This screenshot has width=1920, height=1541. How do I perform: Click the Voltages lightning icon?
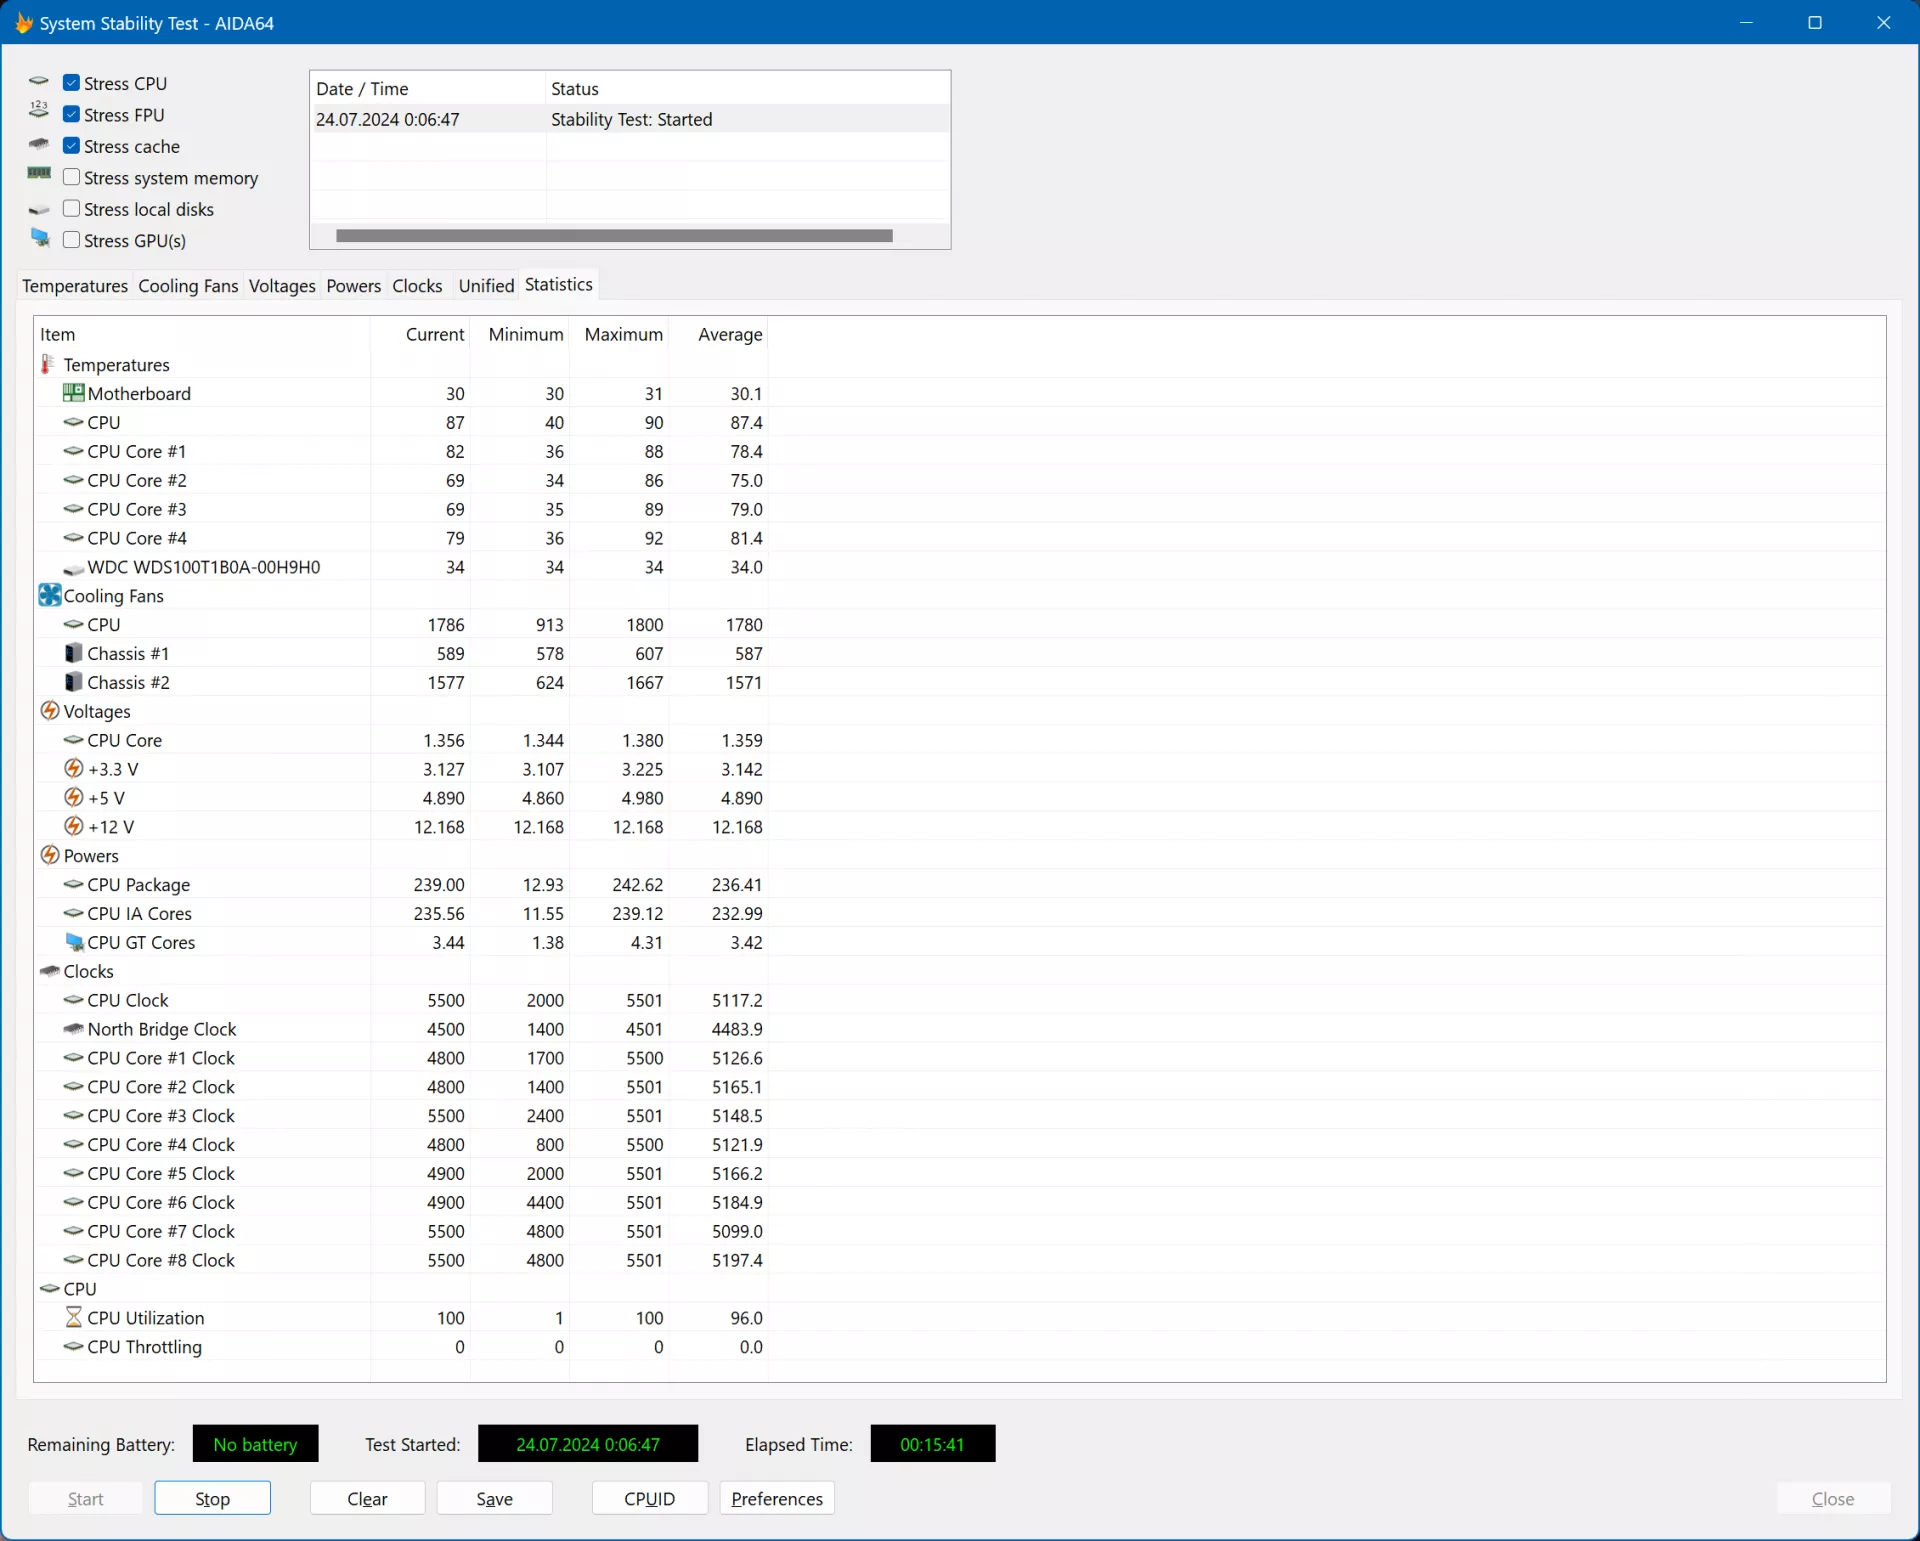click(49, 711)
